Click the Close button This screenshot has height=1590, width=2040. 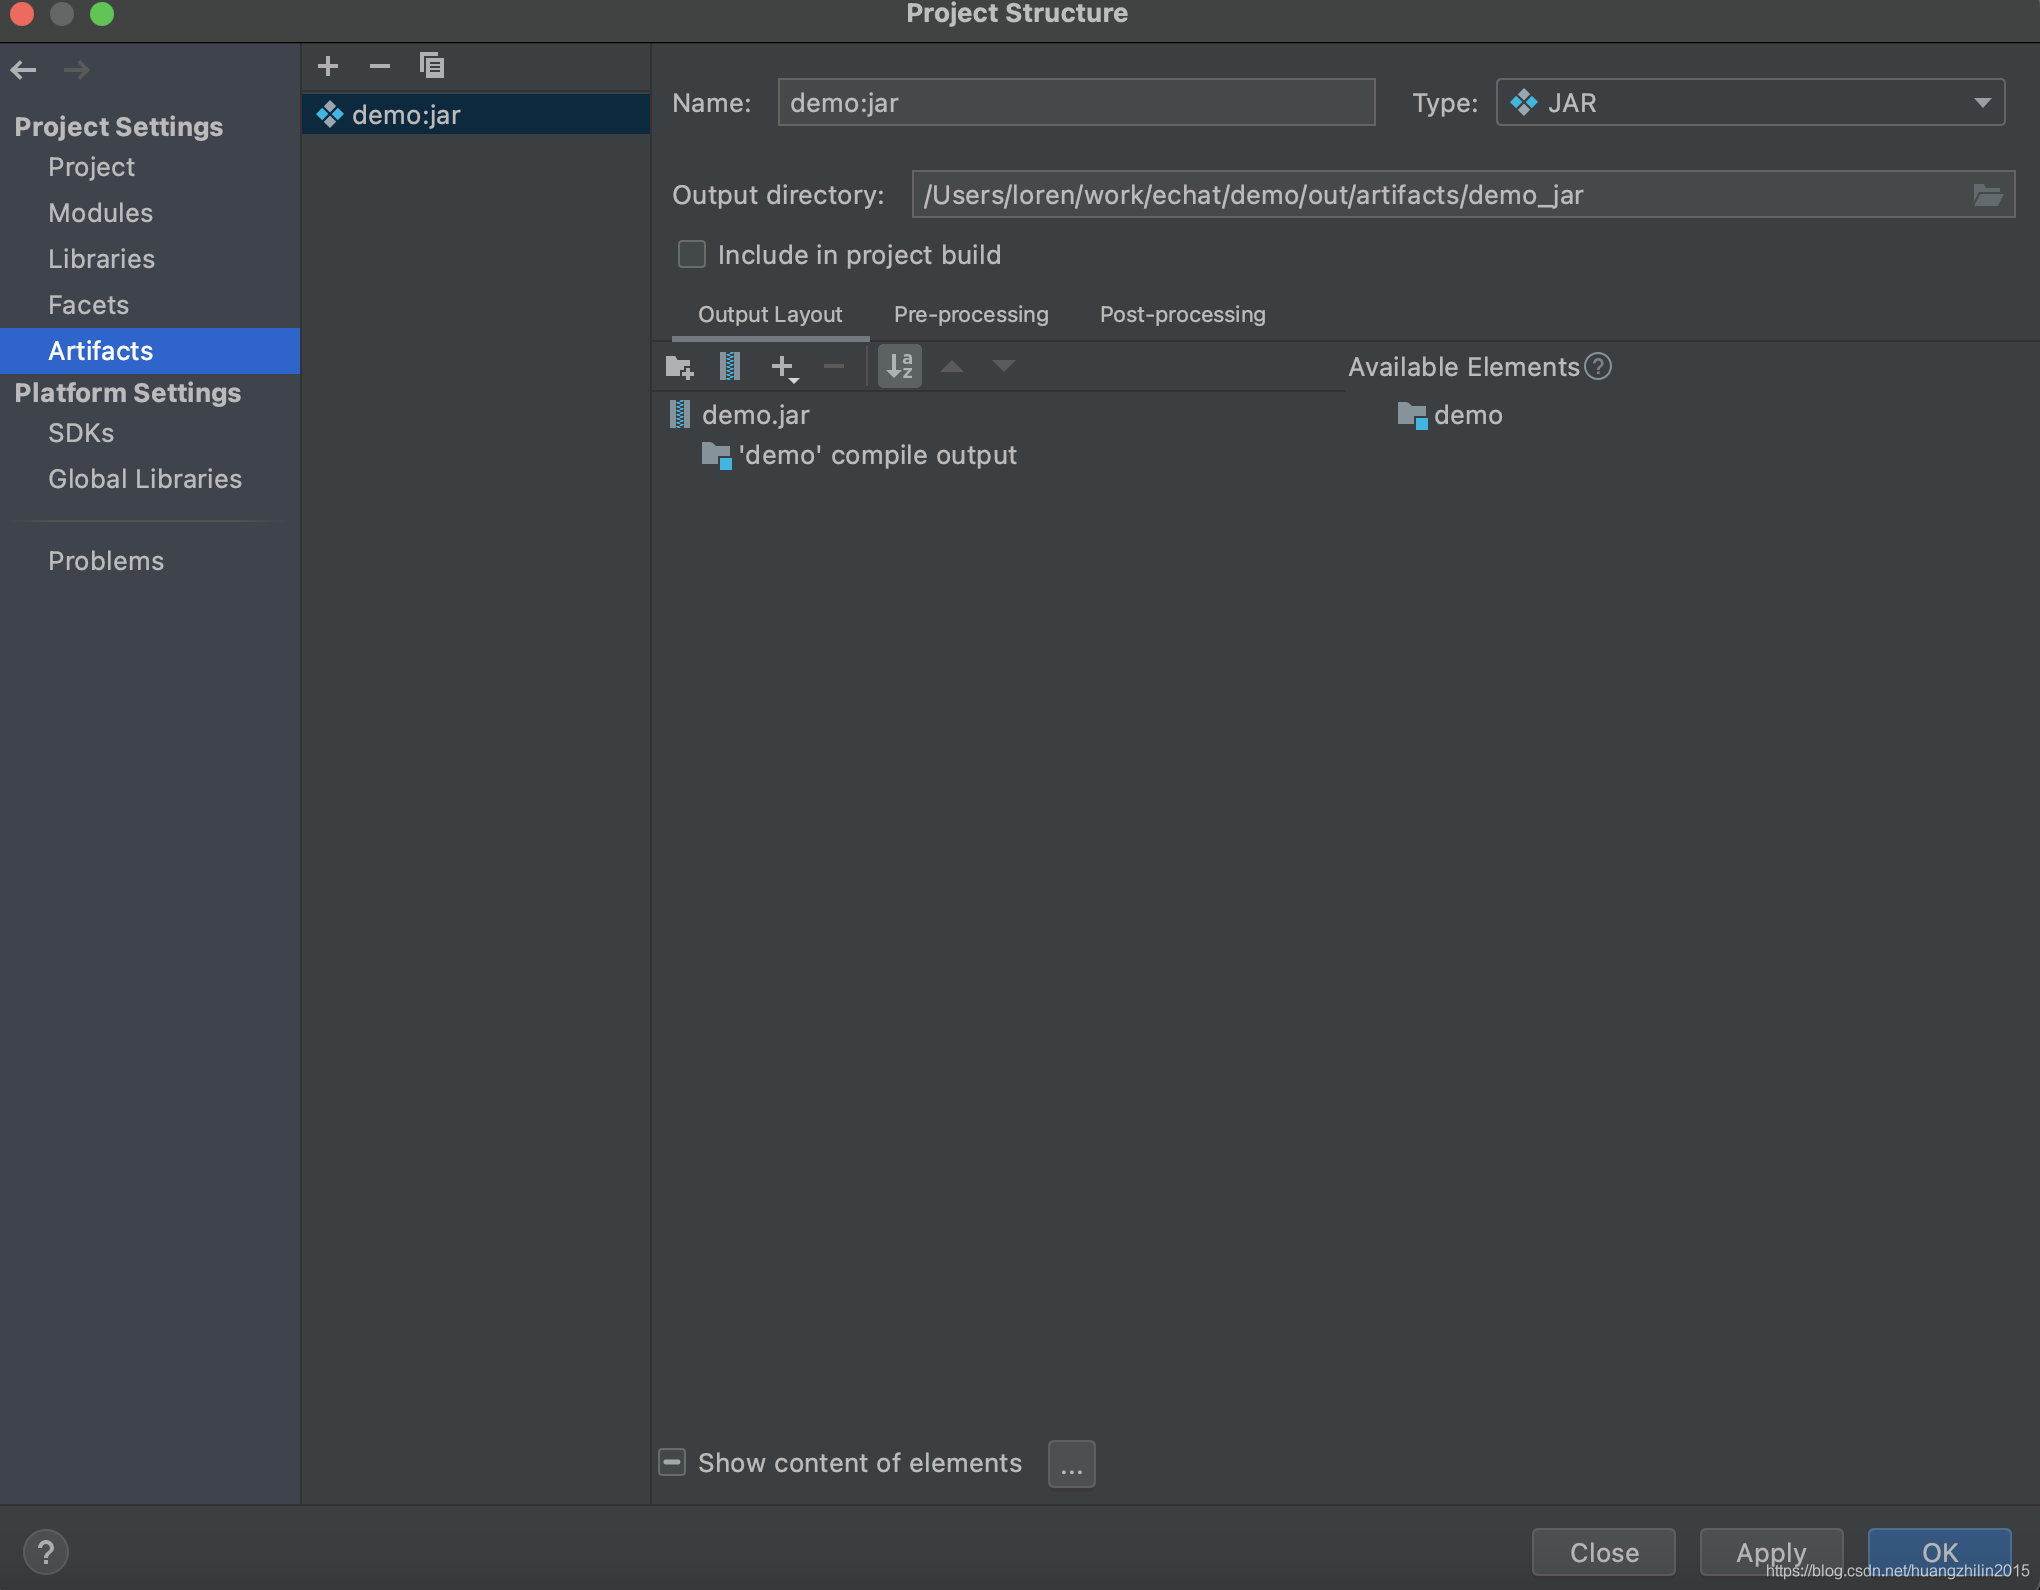coord(1603,1553)
